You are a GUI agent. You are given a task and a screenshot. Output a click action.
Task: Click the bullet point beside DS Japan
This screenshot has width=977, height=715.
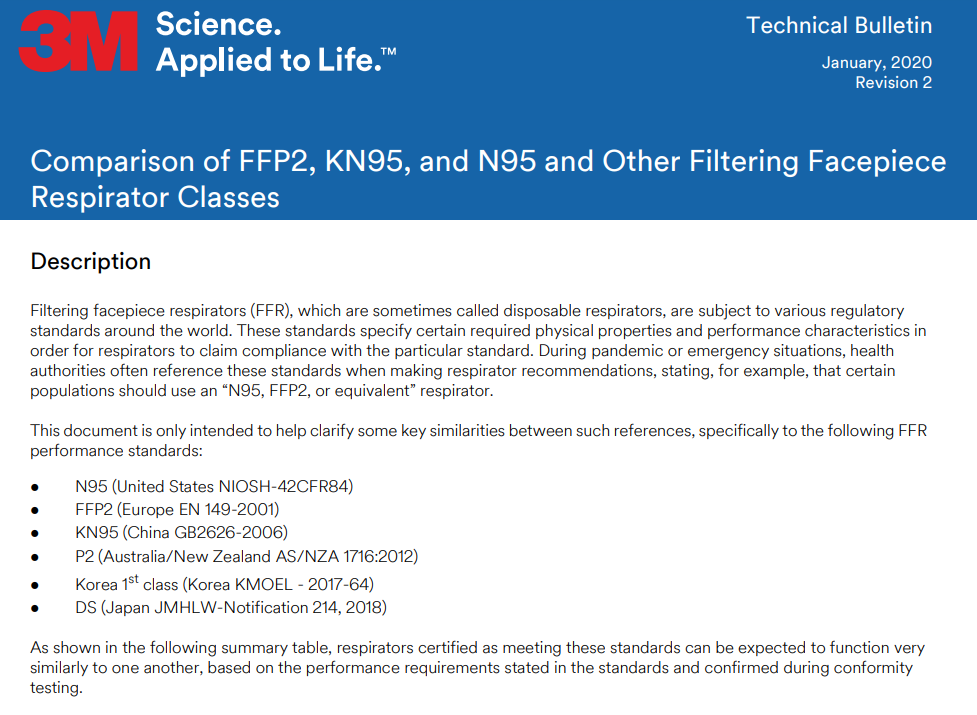(35, 608)
